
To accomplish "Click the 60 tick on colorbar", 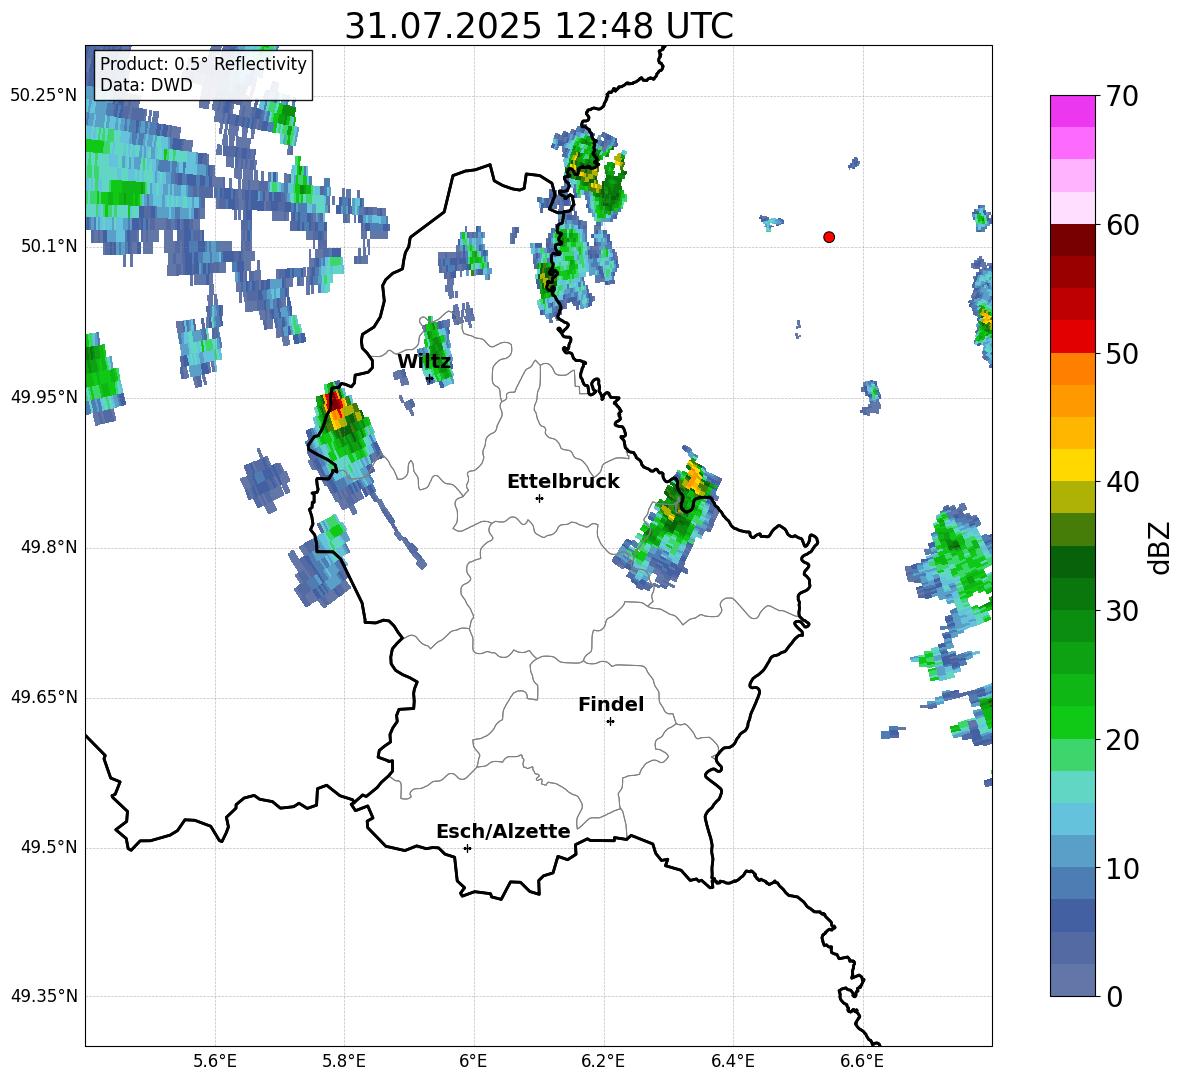I will 1122,225.
